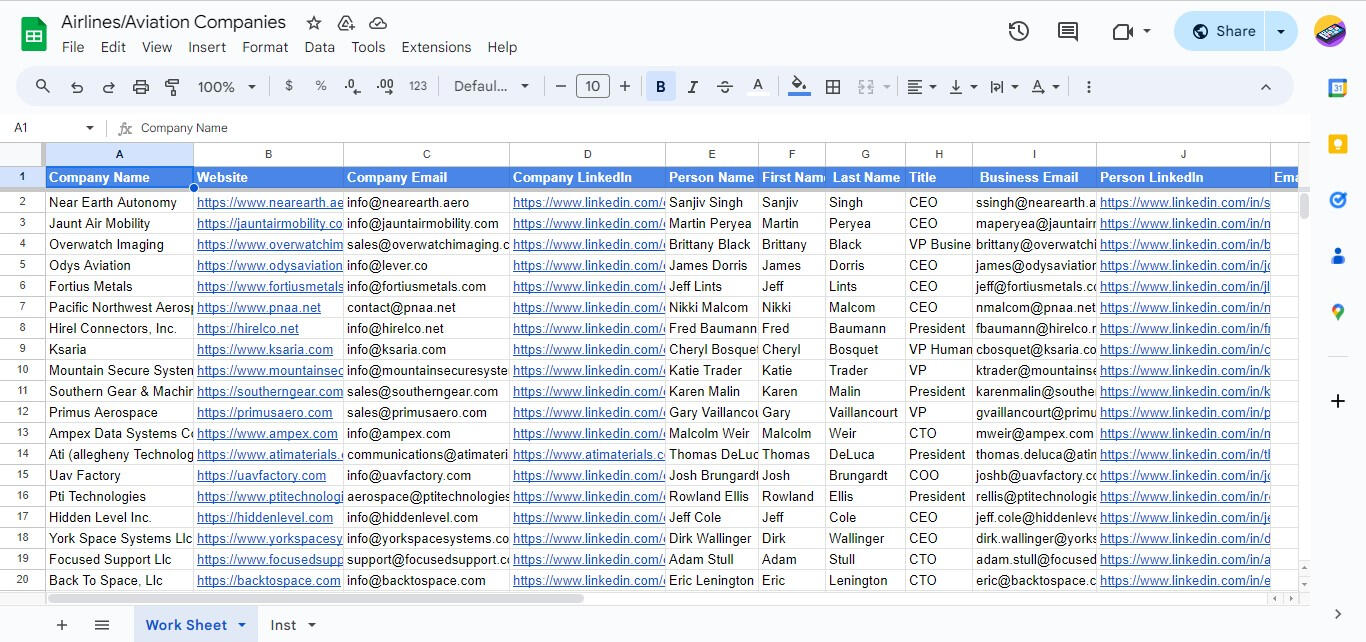The width and height of the screenshot is (1366, 642).
Task: Get add-ons with plus icon
Action: tap(1338, 401)
